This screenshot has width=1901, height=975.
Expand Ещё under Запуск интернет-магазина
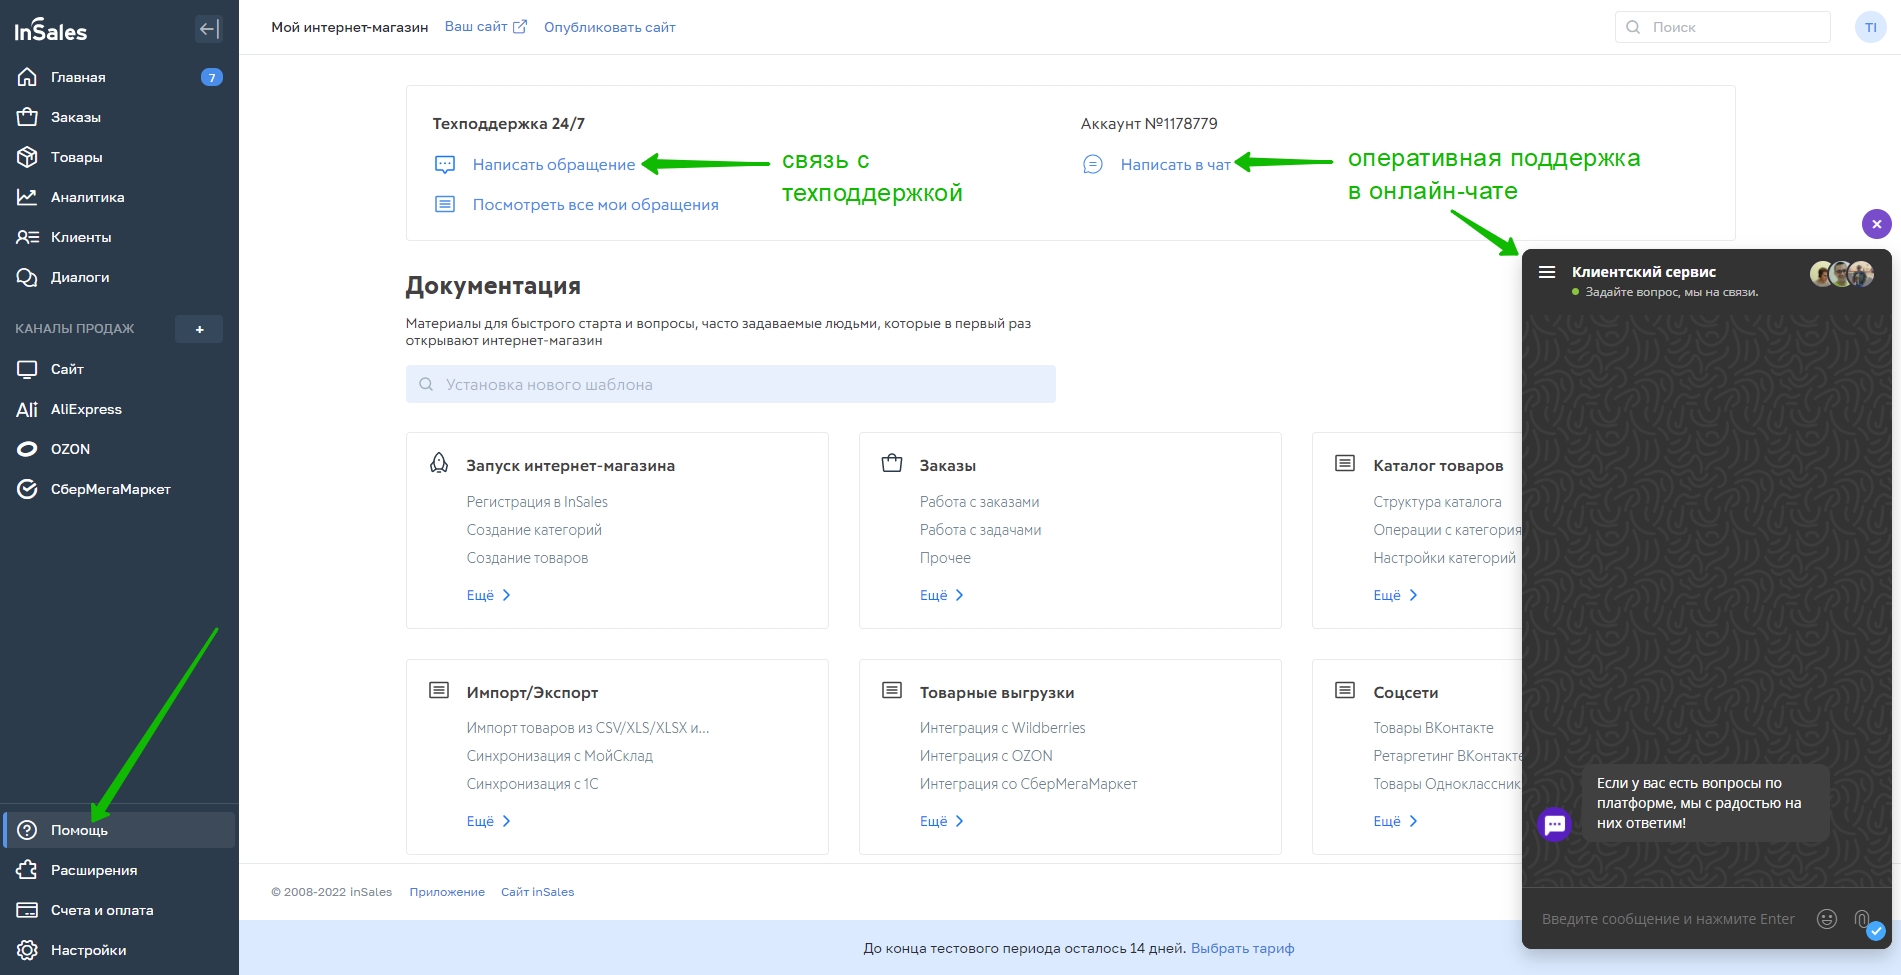point(488,595)
